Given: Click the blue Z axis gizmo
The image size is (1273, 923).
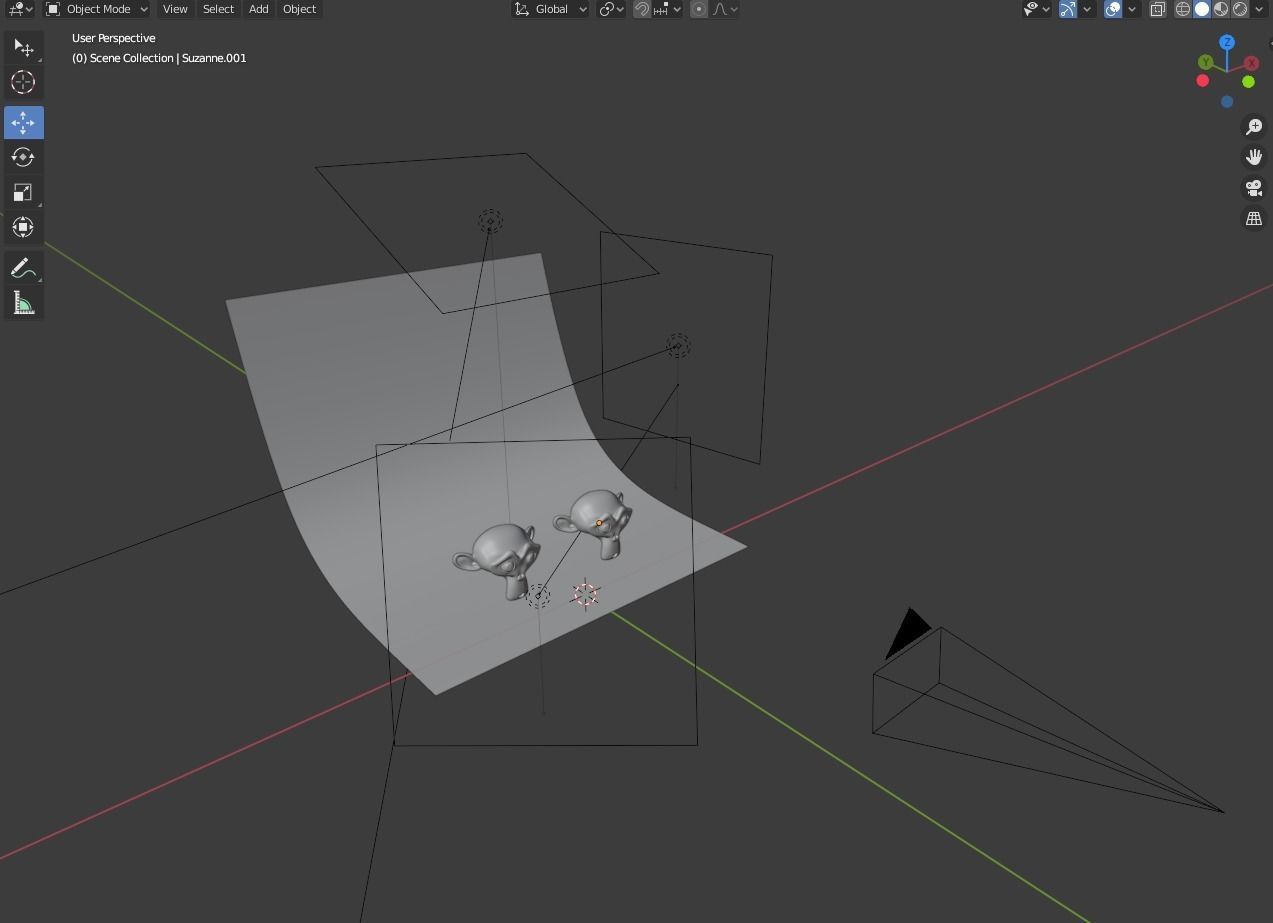Looking at the screenshot, I should click(1227, 42).
